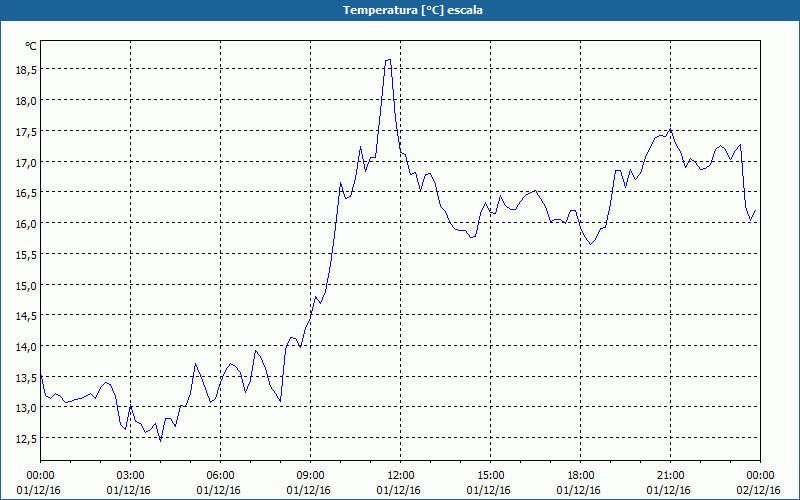Click the 09:00 time axis label
This screenshot has height=500, width=800.
[x=310, y=476]
